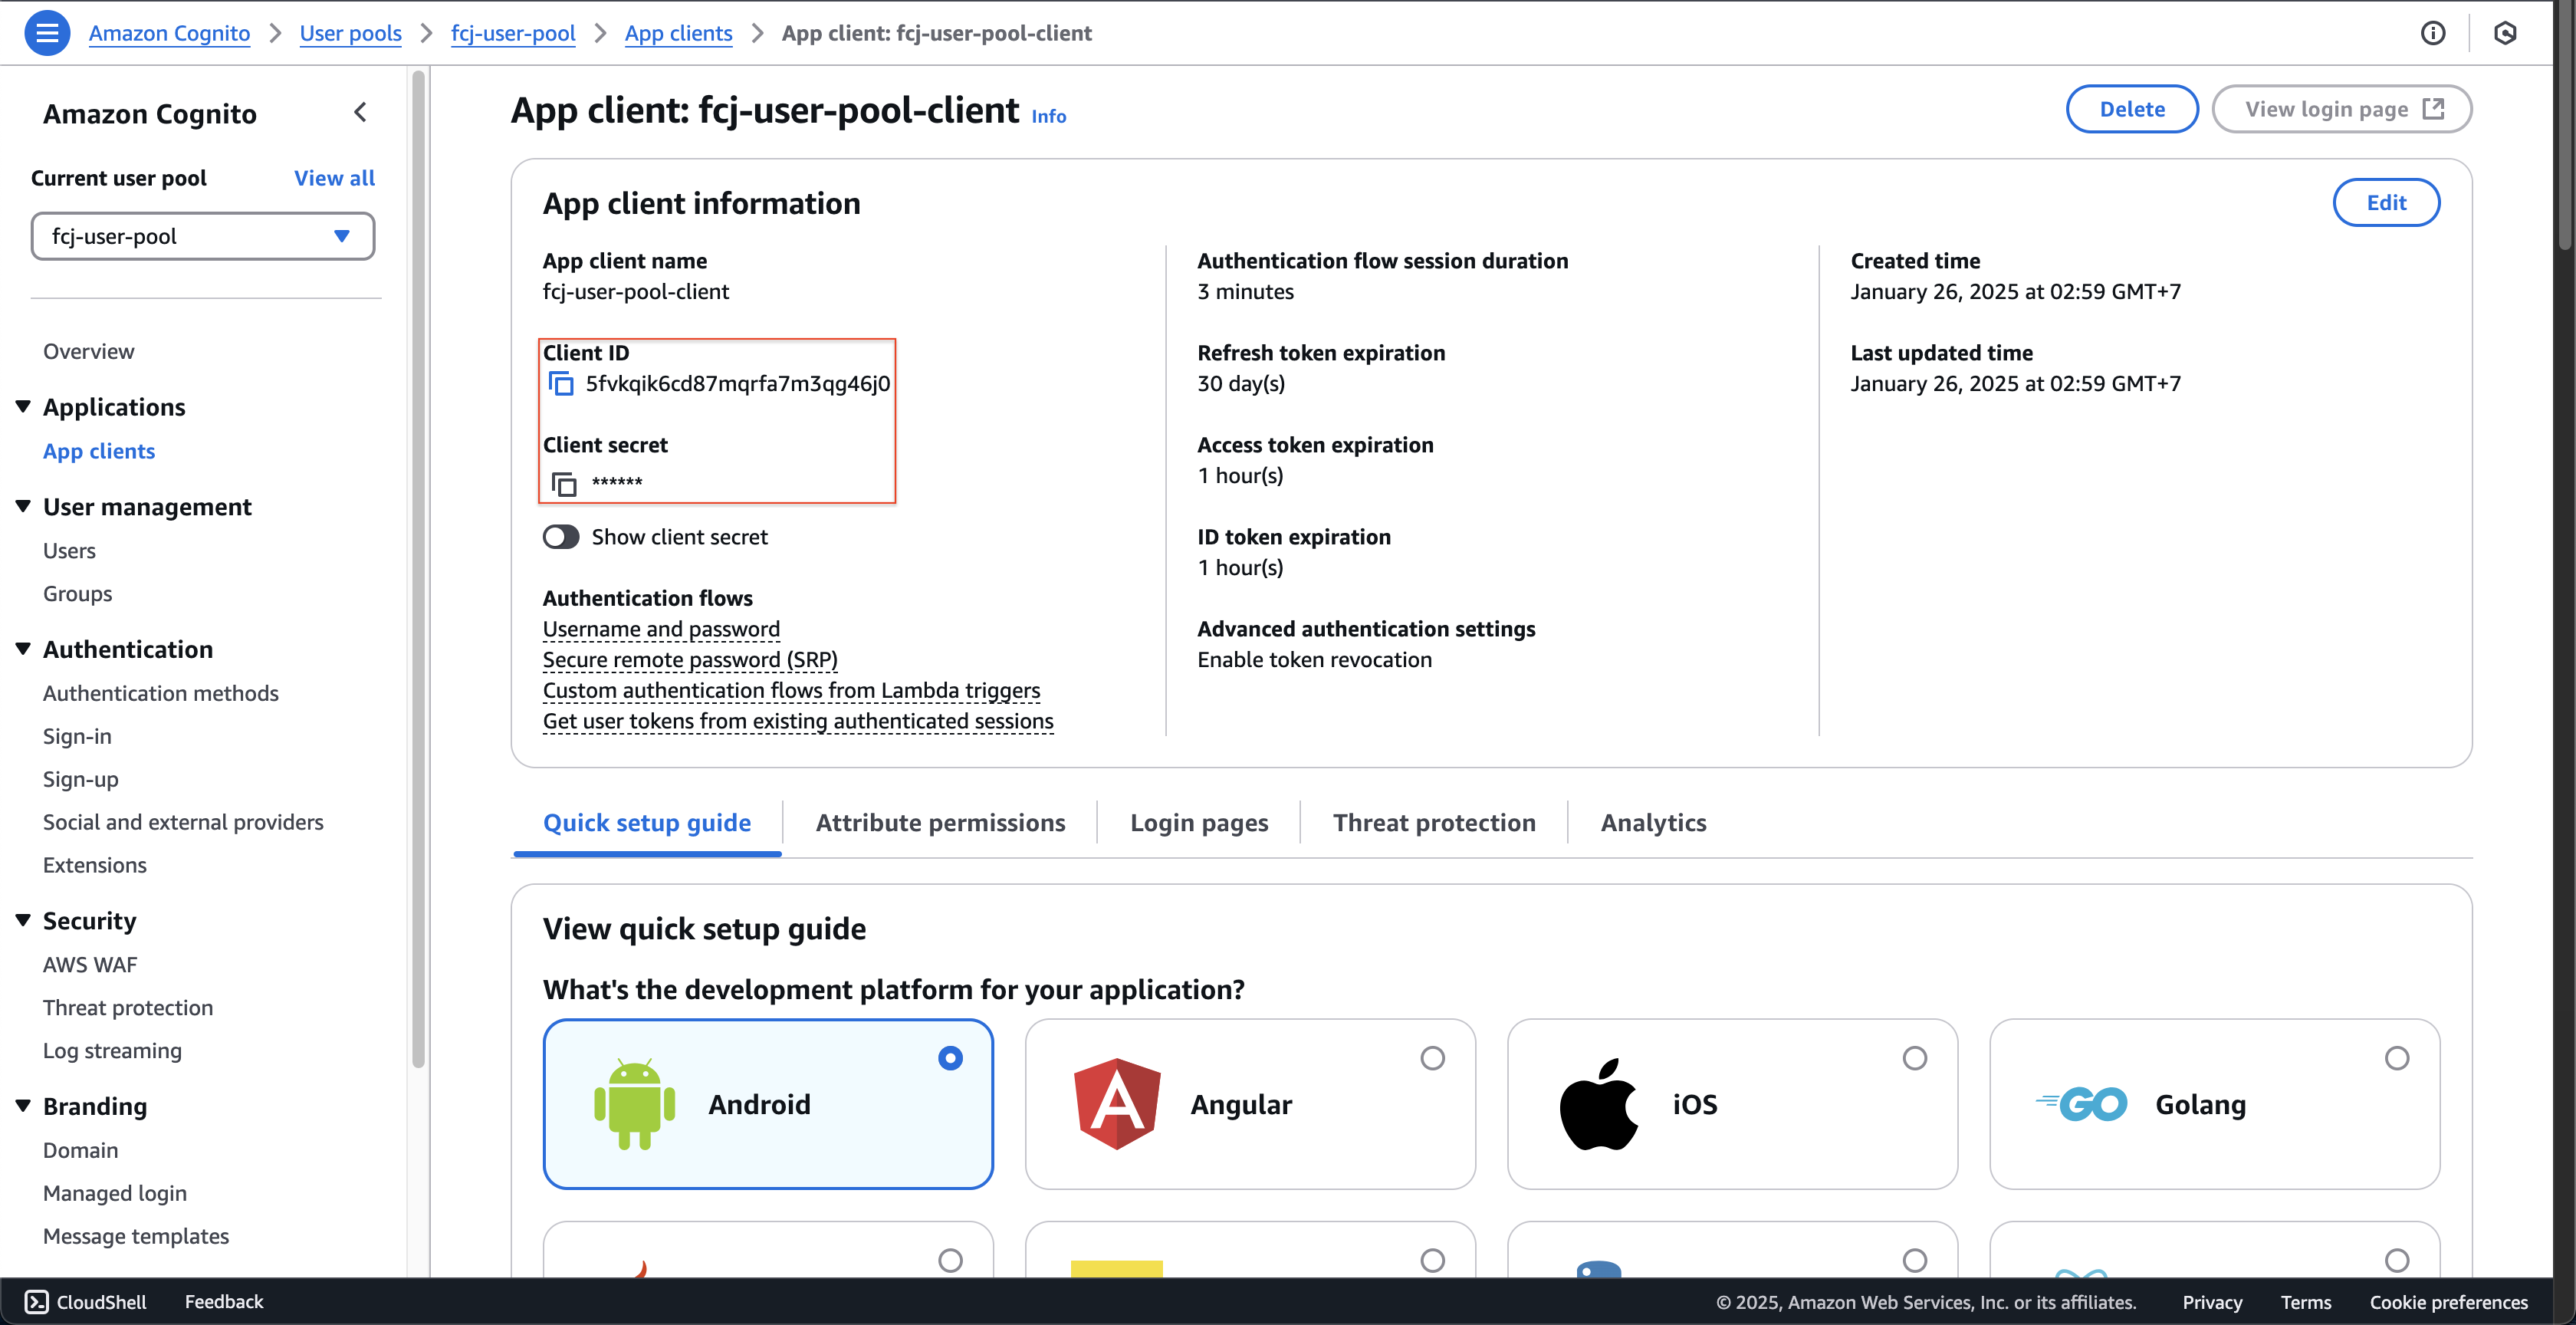
Task: Collapse the Security section
Action: click(23, 920)
